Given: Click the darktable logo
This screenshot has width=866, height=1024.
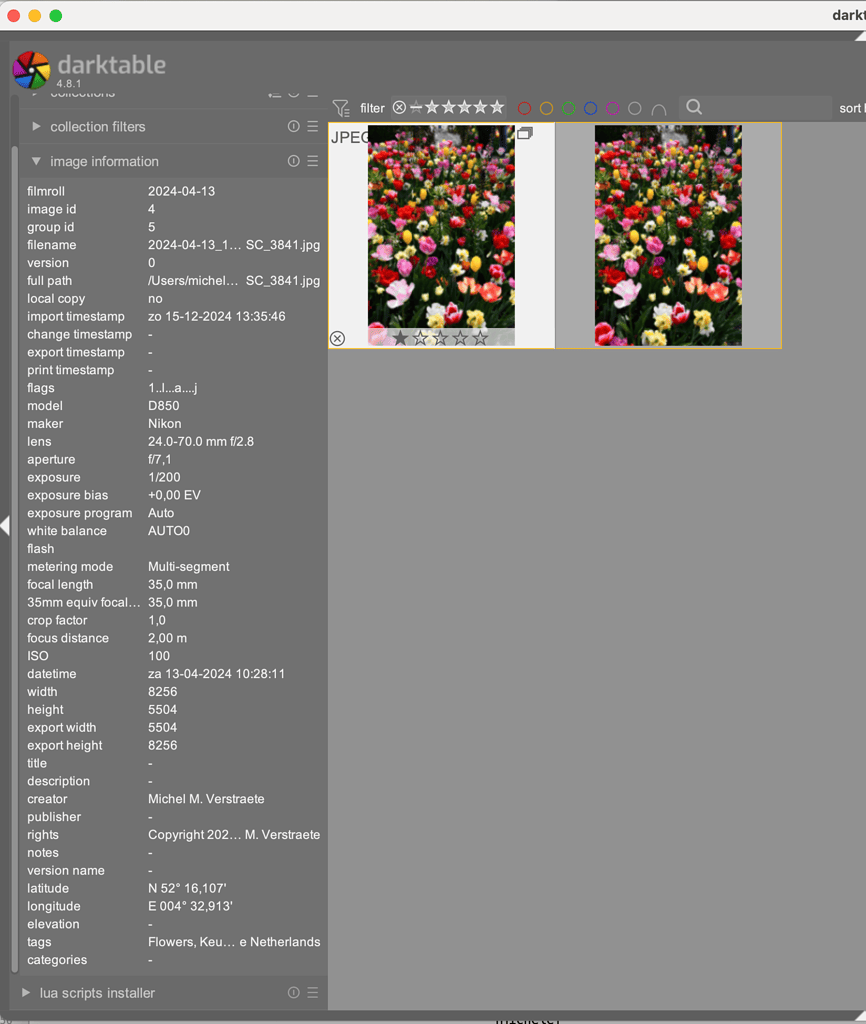Looking at the screenshot, I should 30,69.
